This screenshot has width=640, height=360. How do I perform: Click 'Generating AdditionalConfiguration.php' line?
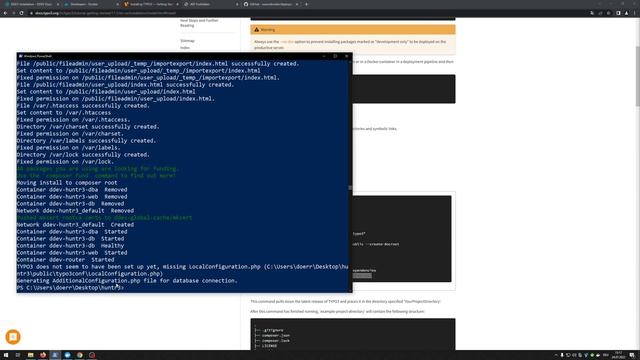(127, 281)
